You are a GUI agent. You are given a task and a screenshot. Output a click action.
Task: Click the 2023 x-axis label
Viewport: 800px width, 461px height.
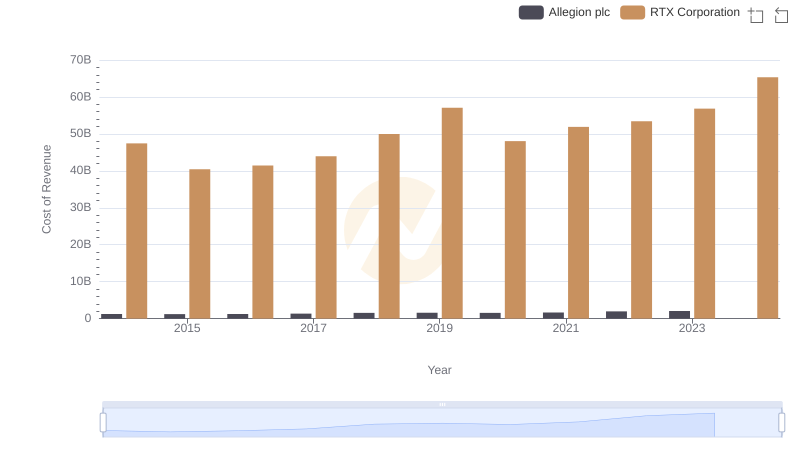click(x=692, y=328)
